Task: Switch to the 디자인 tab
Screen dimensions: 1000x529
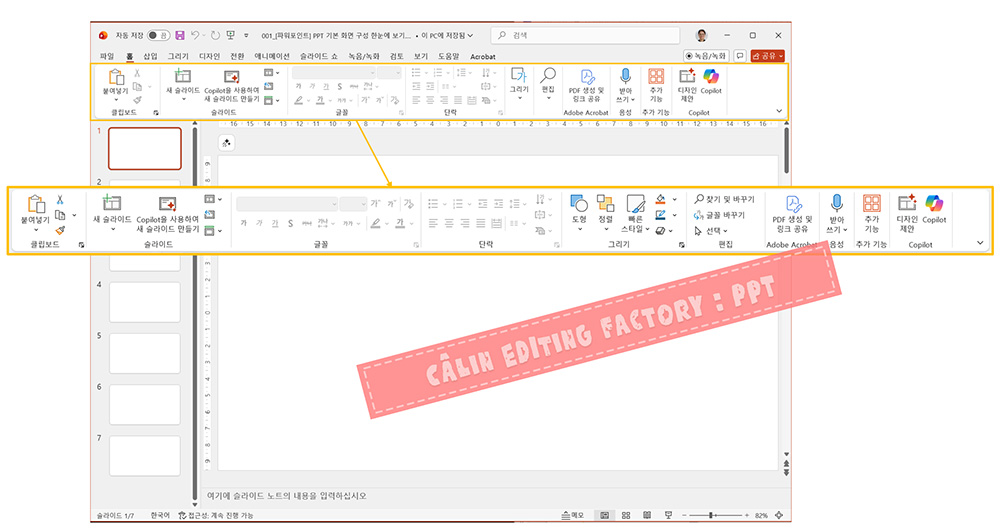Action: [x=209, y=56]
